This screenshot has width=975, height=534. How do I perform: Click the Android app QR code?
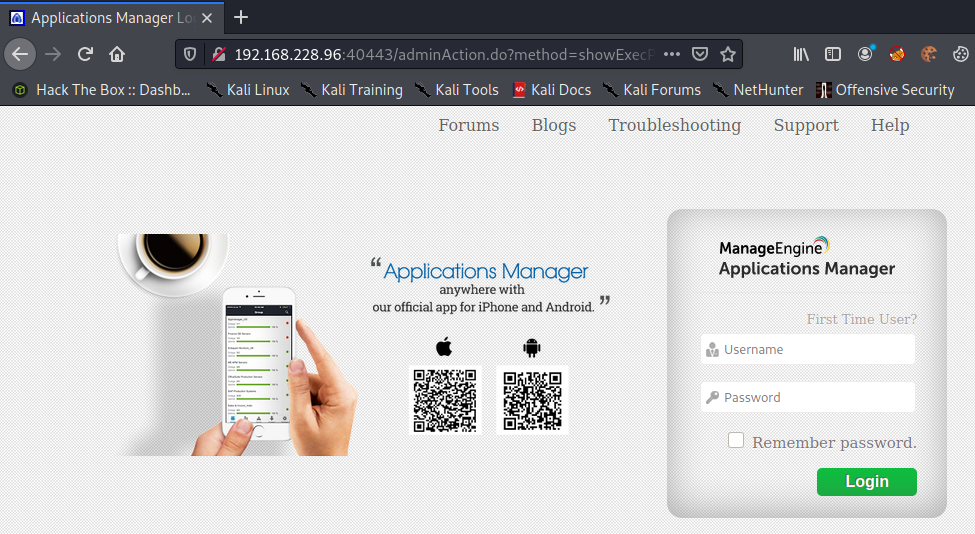click(x=532, y=400)
